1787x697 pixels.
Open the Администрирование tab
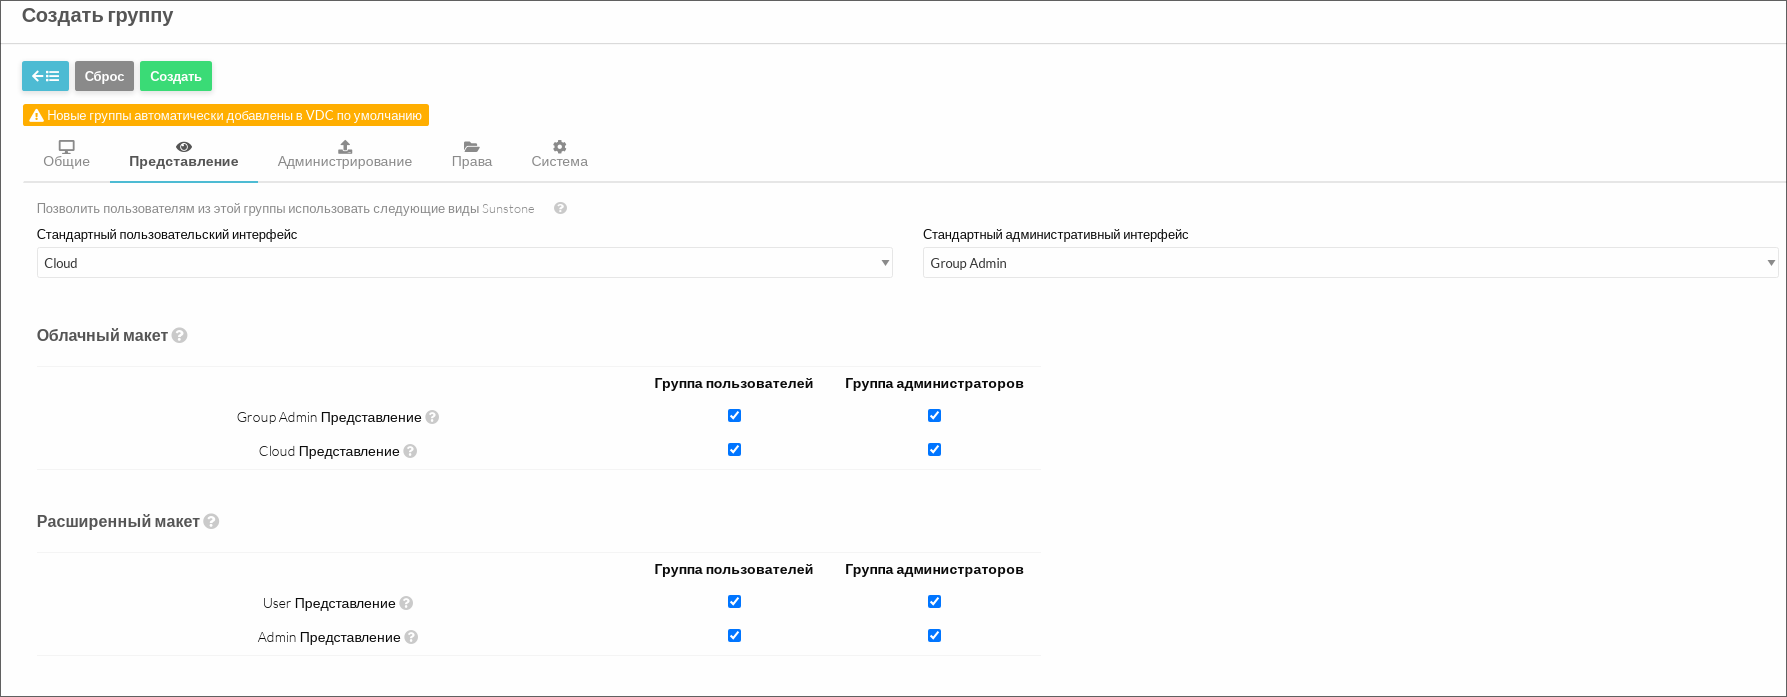point(345,154)
